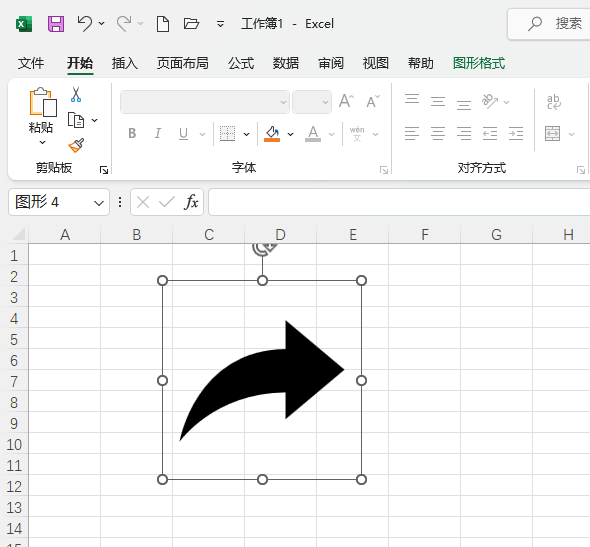Open the 帮助 ribbon tab
This screenshot has height=547, width=590.
pos(421,63)
